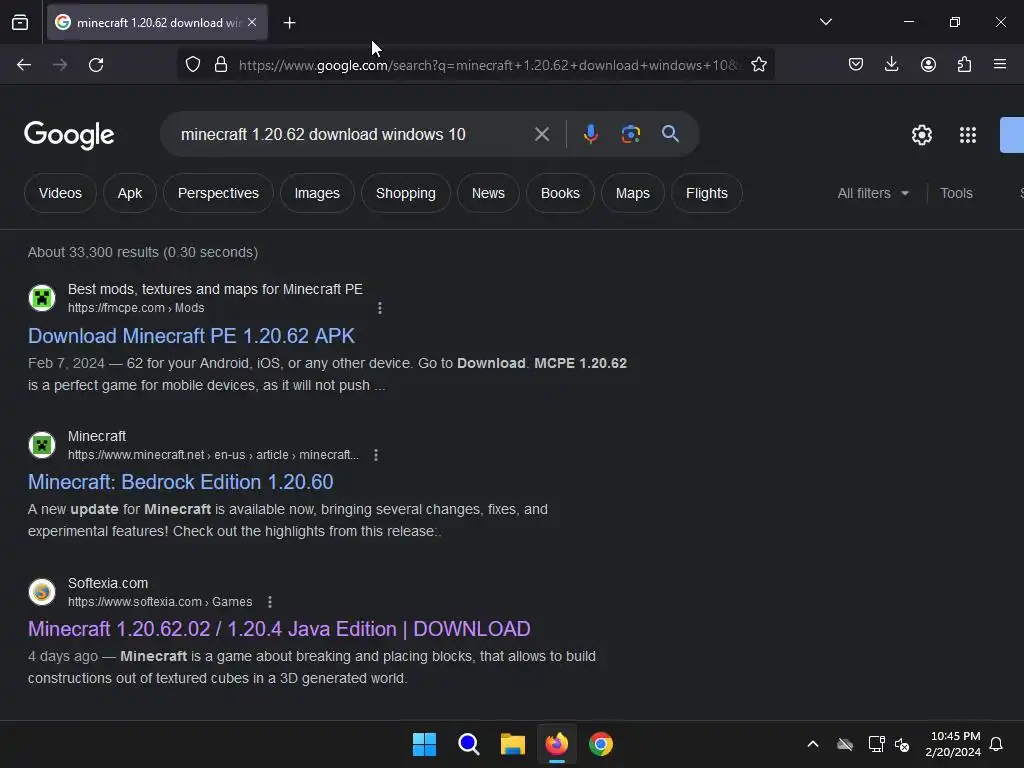1024x768 pixels.
Task: Clear the search query with X
Action: (x=541, y=135)
